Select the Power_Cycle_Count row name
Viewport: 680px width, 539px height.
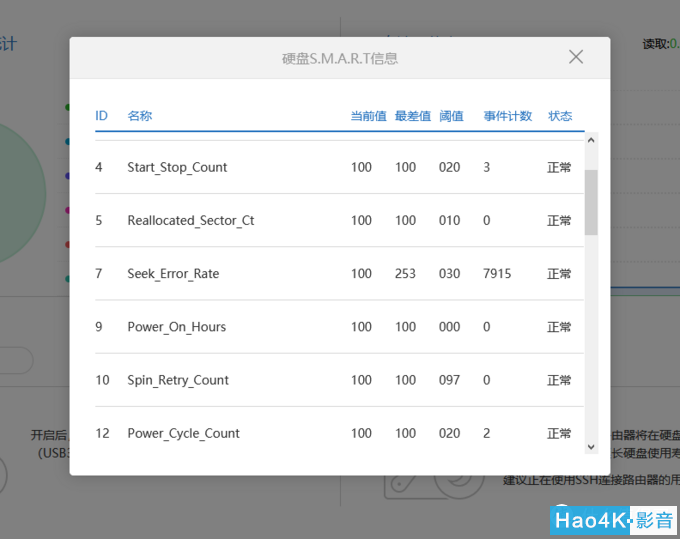[183, 433]
